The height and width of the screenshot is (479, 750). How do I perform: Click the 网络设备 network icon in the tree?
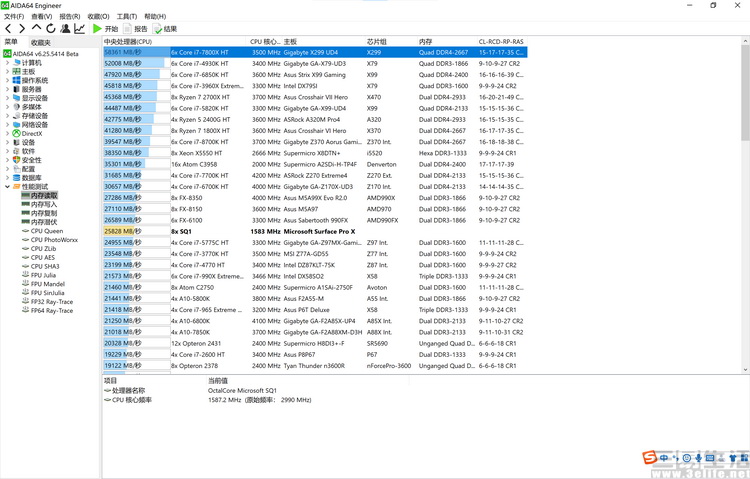tap(17, 124)
